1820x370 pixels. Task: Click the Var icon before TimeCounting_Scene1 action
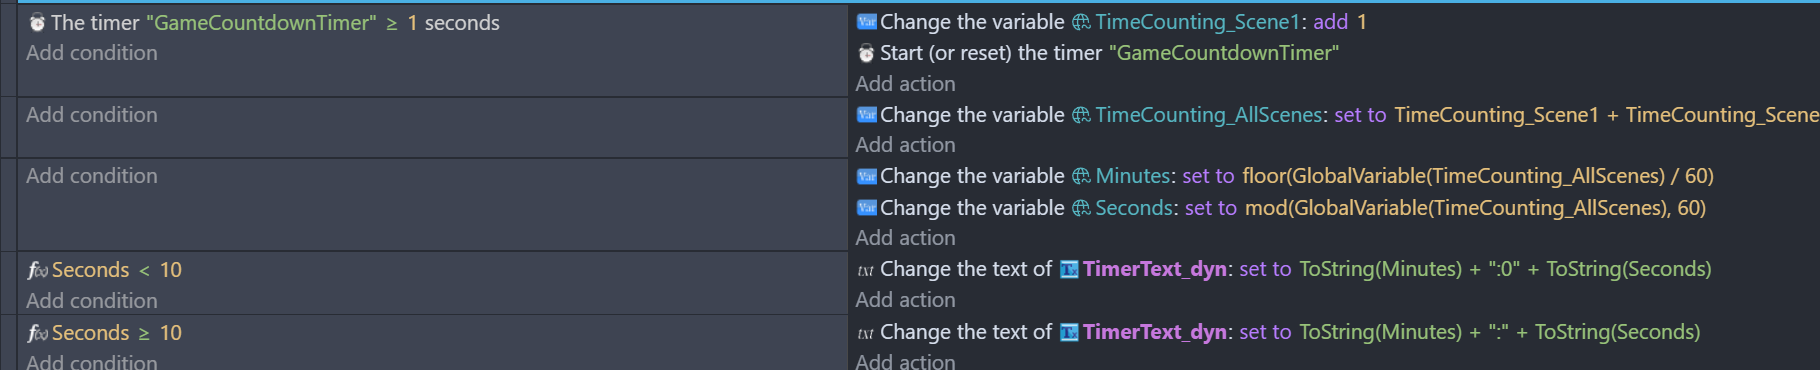point(866,22)
